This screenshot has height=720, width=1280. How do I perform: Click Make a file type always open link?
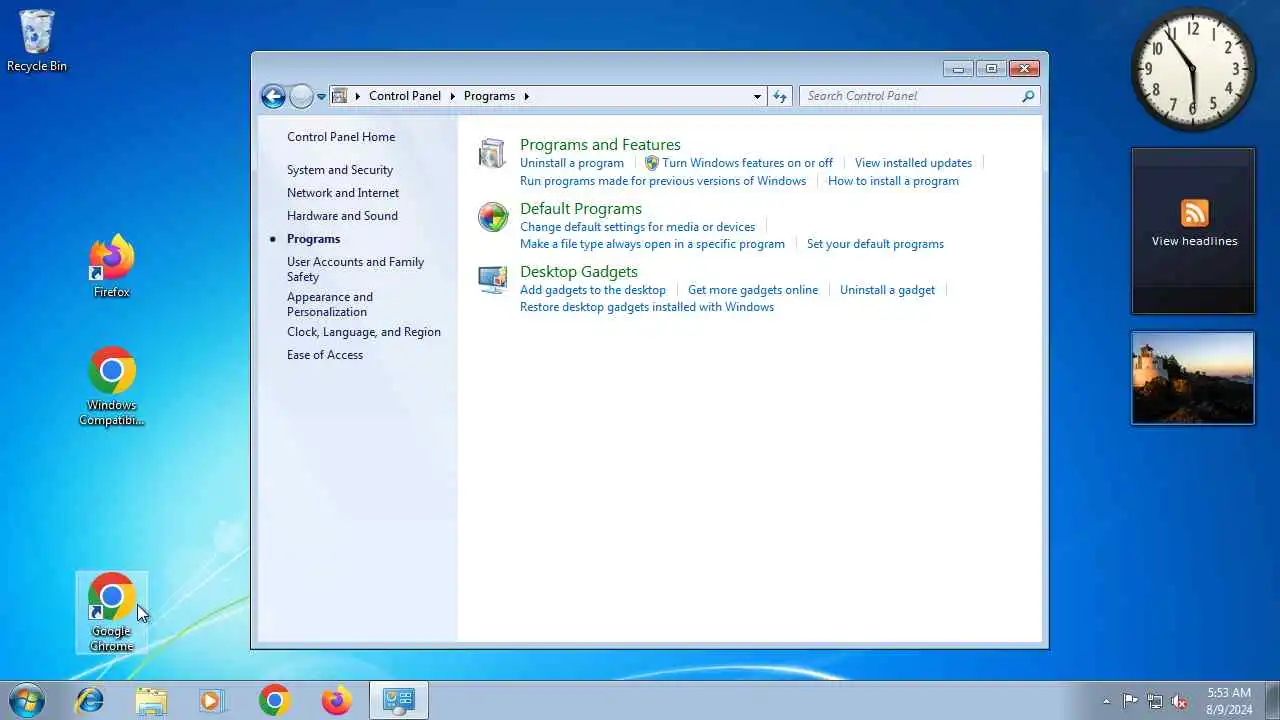(652, 244)
